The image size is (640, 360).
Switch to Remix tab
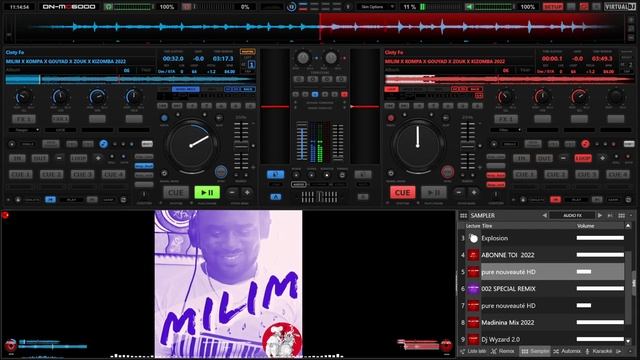(503, 351)
